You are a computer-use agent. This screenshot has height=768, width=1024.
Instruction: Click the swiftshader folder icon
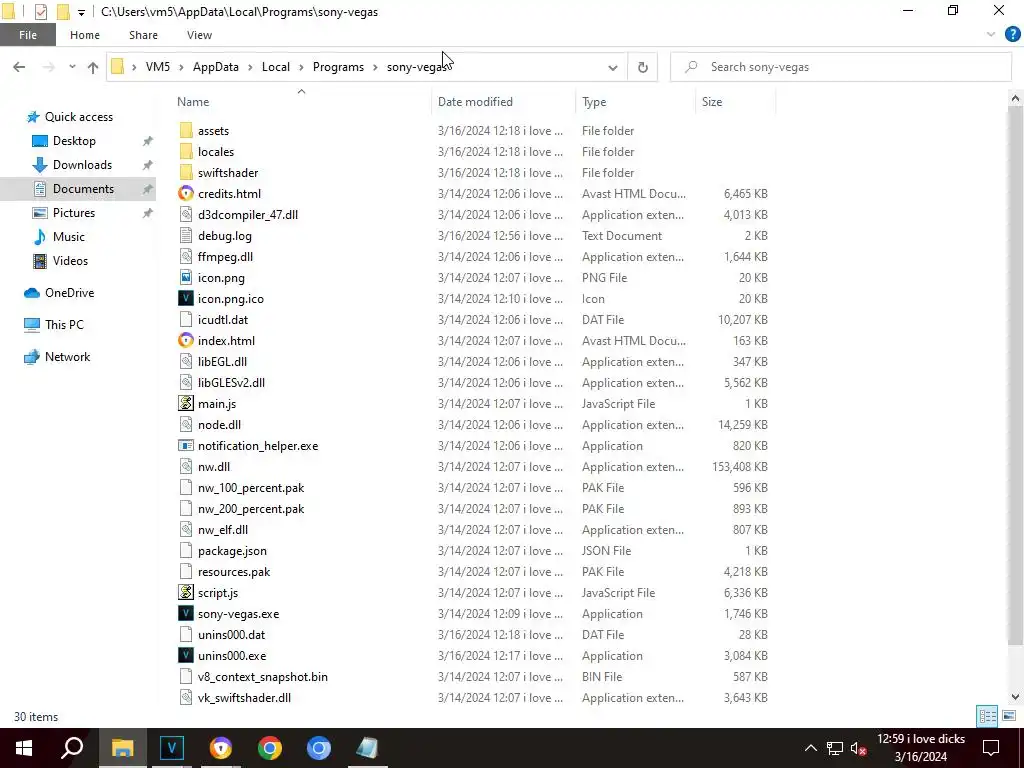click(186, 172)
